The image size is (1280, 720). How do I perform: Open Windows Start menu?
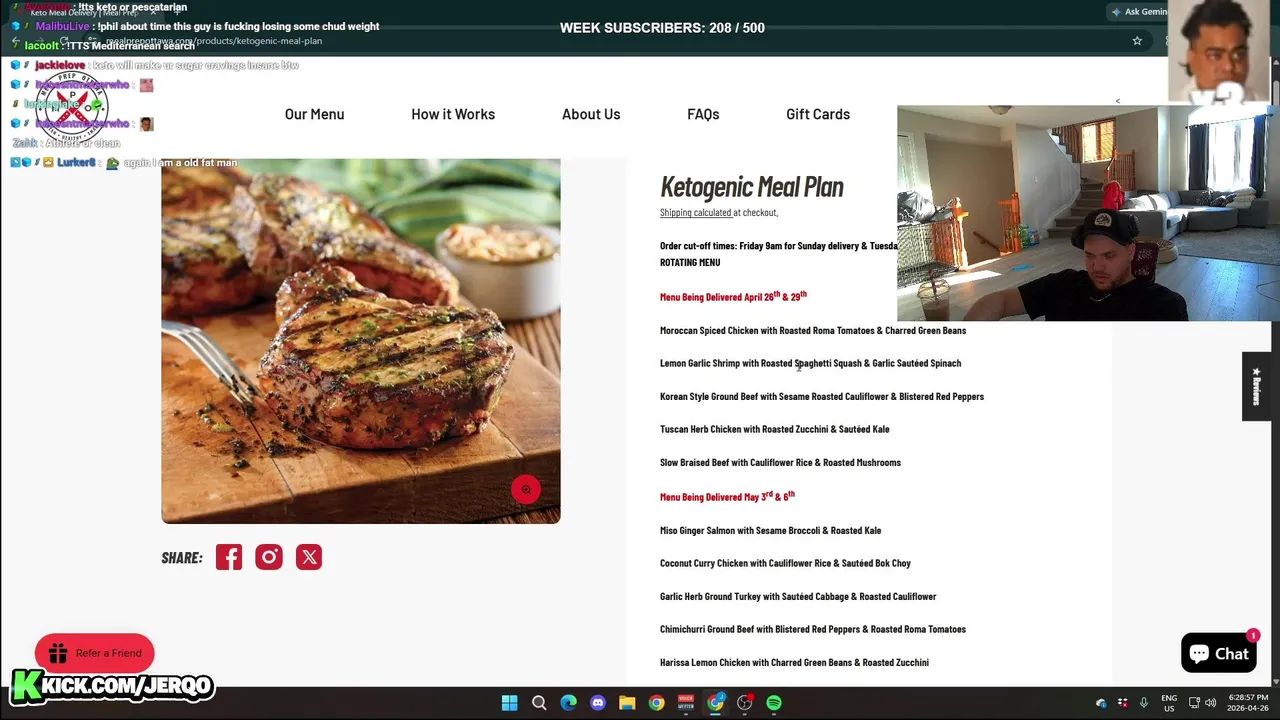coord(509,703)
